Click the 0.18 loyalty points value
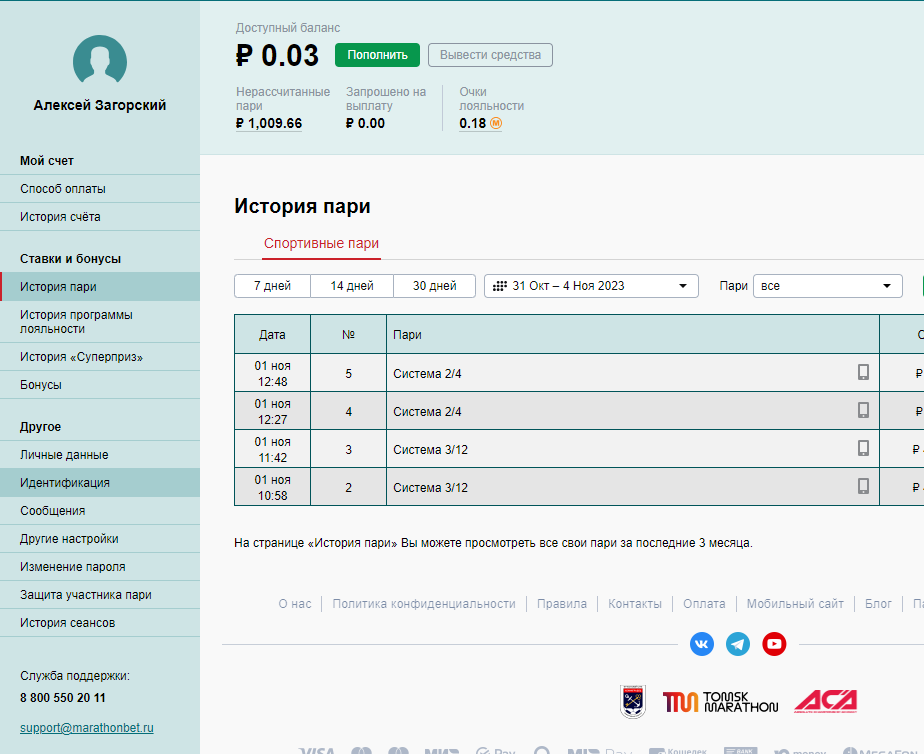The image size is (924, 754). [x=473, y=123]
